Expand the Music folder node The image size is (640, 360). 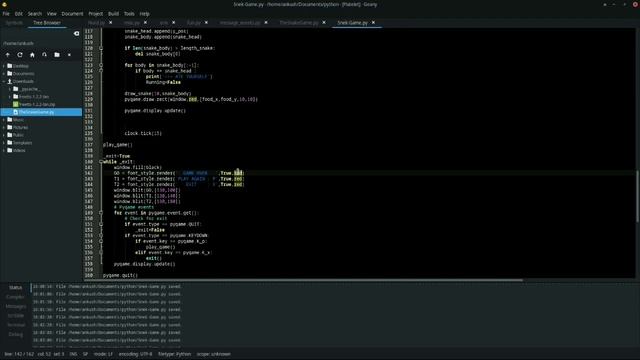tap(4, 120)
